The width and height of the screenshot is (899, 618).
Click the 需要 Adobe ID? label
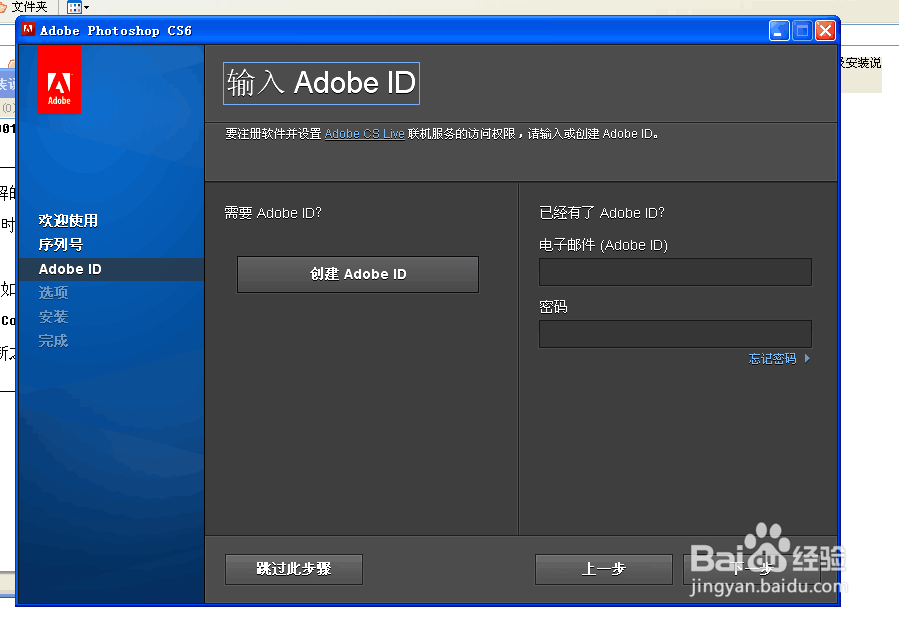coord(273,213)
